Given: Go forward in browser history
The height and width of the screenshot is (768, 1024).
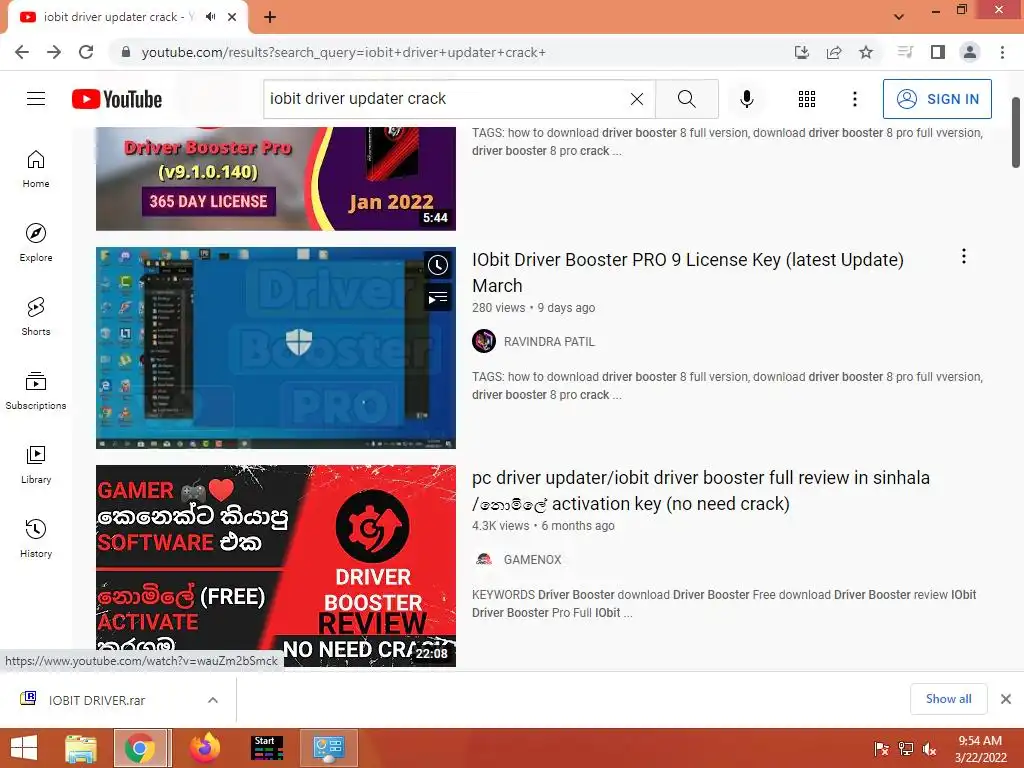Looking at the screenshot, I should pos(54,52).
